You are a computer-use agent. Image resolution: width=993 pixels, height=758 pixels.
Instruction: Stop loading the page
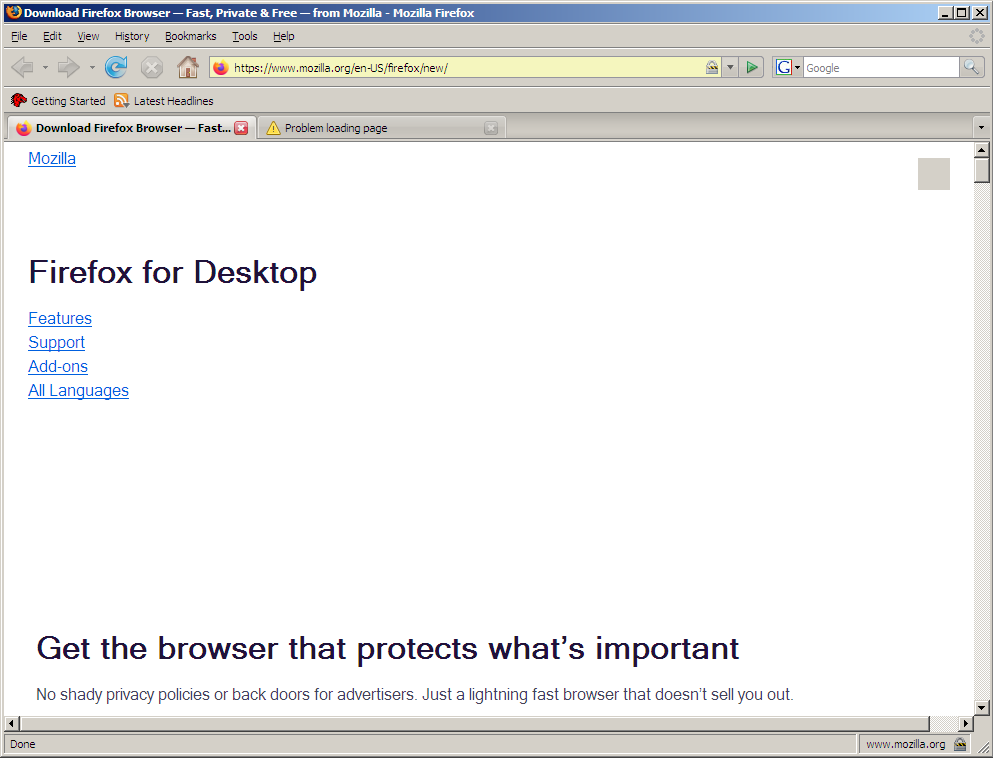tap(152, 67)
